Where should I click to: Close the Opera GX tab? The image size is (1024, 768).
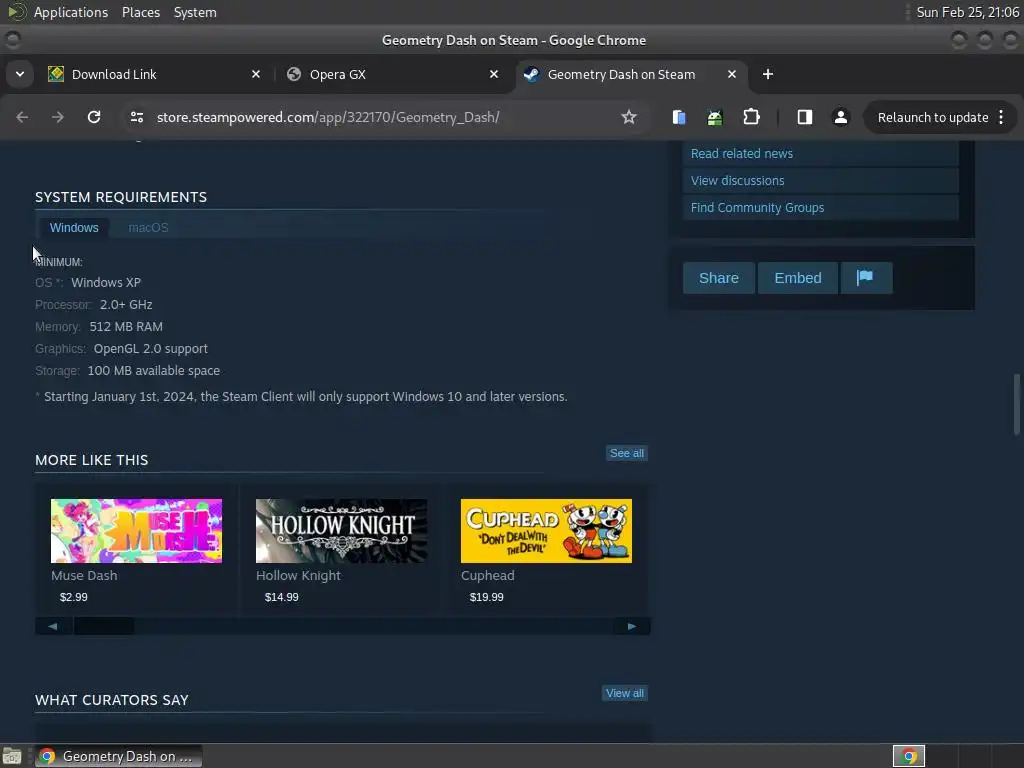pyautogui.click(x=494, y=74)
